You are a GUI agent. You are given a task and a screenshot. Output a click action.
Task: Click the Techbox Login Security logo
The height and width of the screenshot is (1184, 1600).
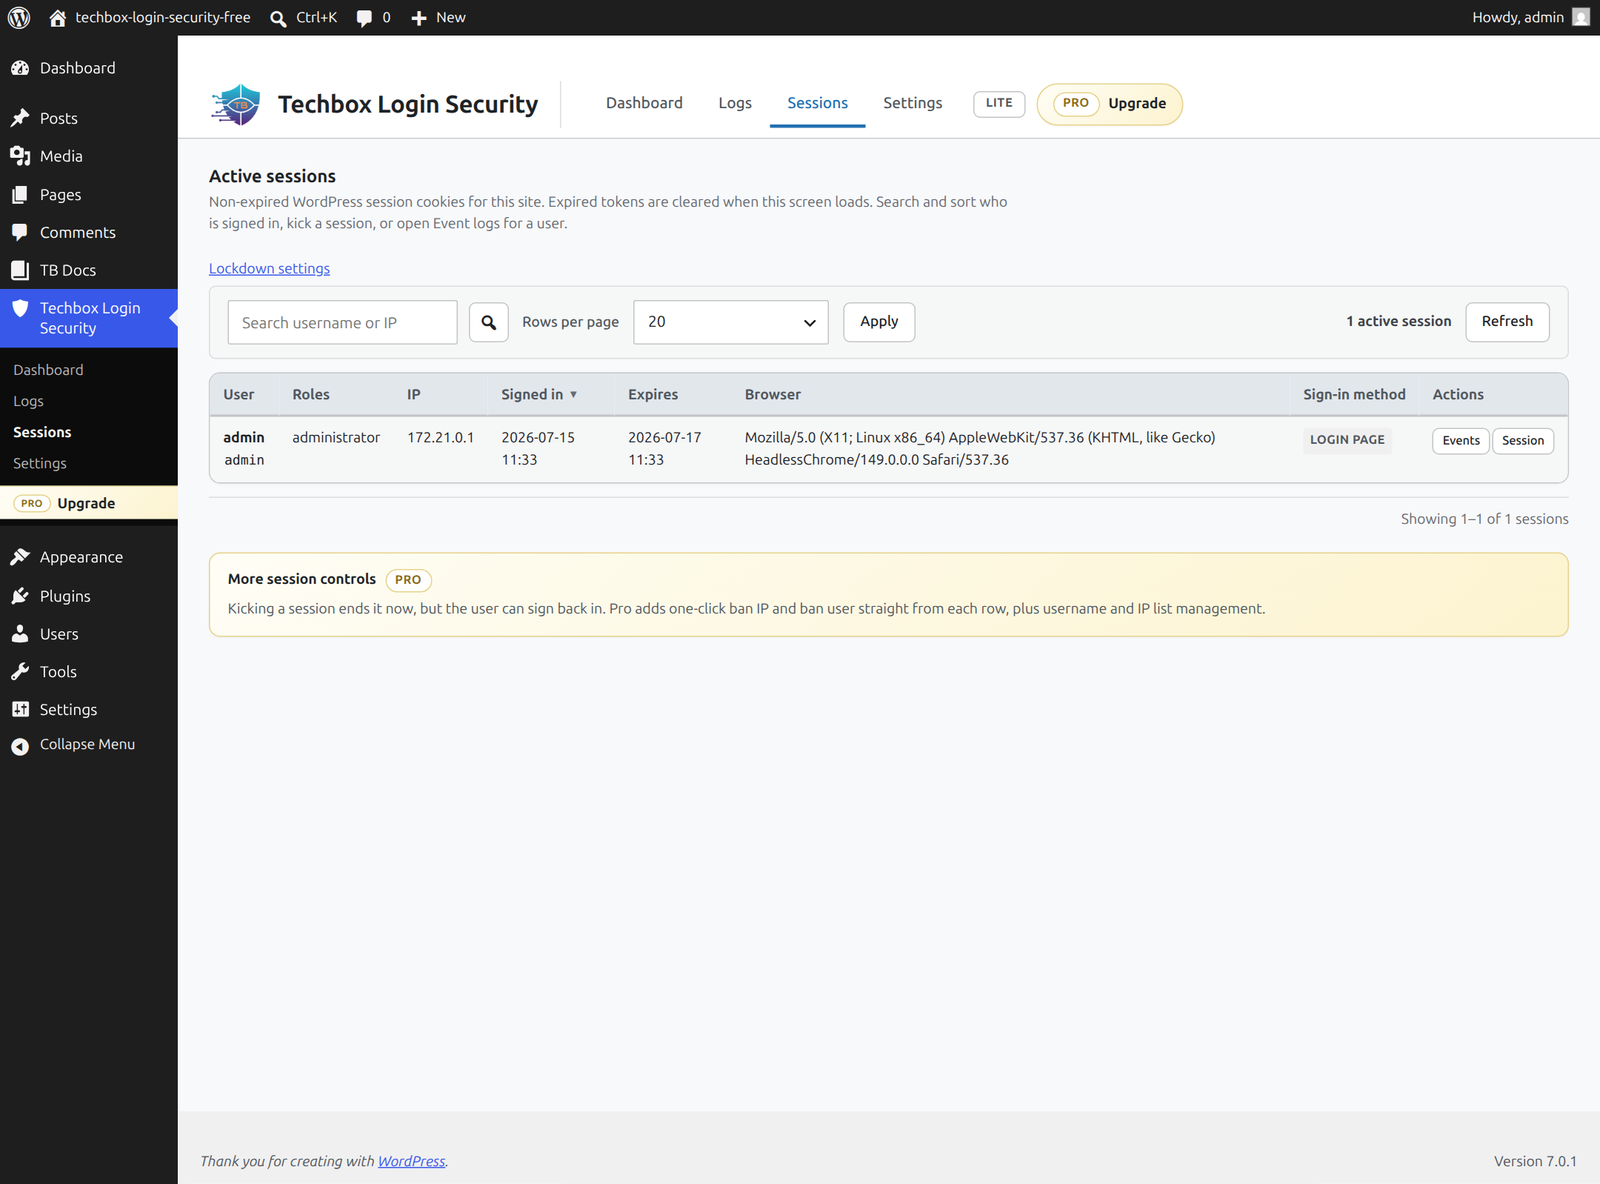pos(236,104)
